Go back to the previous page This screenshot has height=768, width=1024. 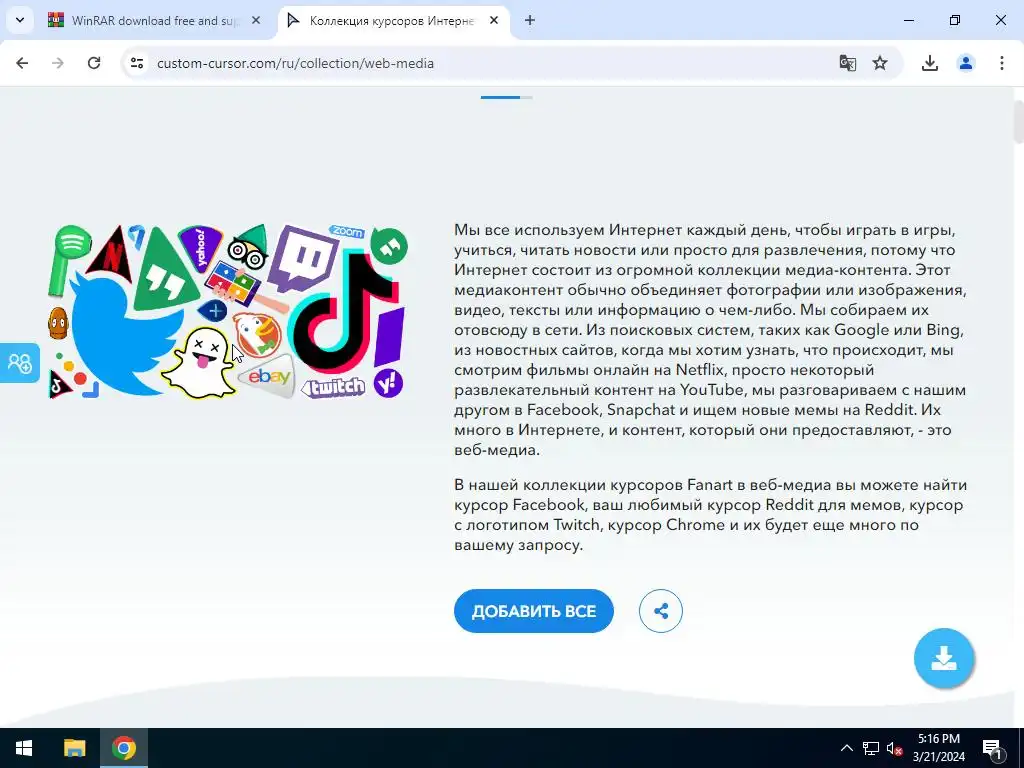pos(22,63)
